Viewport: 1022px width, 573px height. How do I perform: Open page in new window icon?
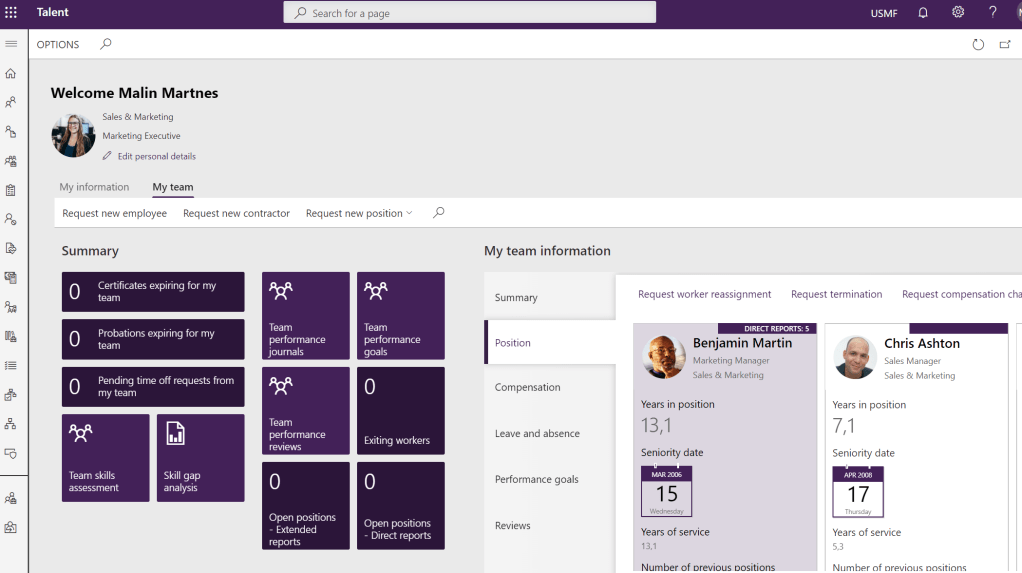click(x=1005, y=44)
